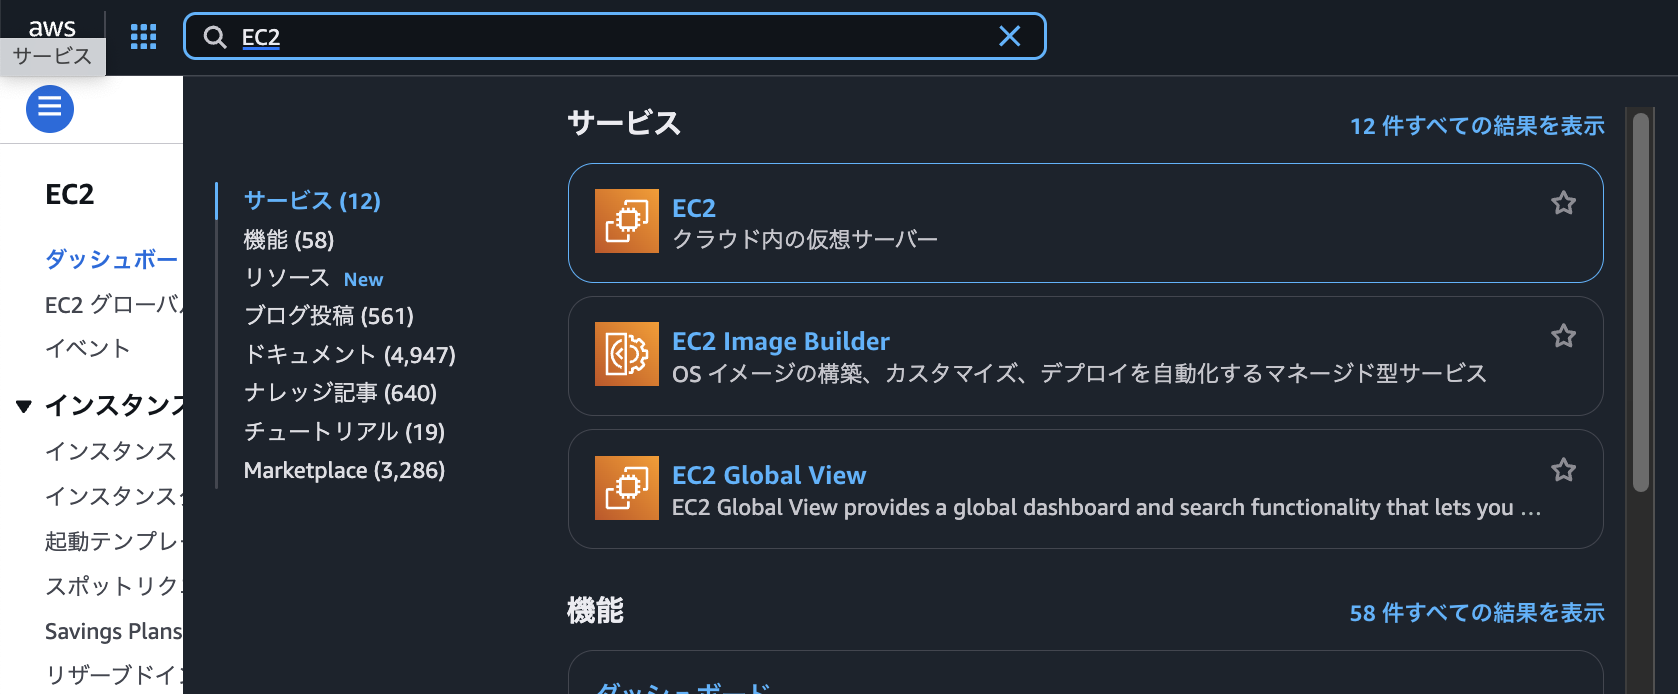Toggle the blue hamburger navigation button
Viewport: 1678px width, 694px height.
tap(50, 108)
